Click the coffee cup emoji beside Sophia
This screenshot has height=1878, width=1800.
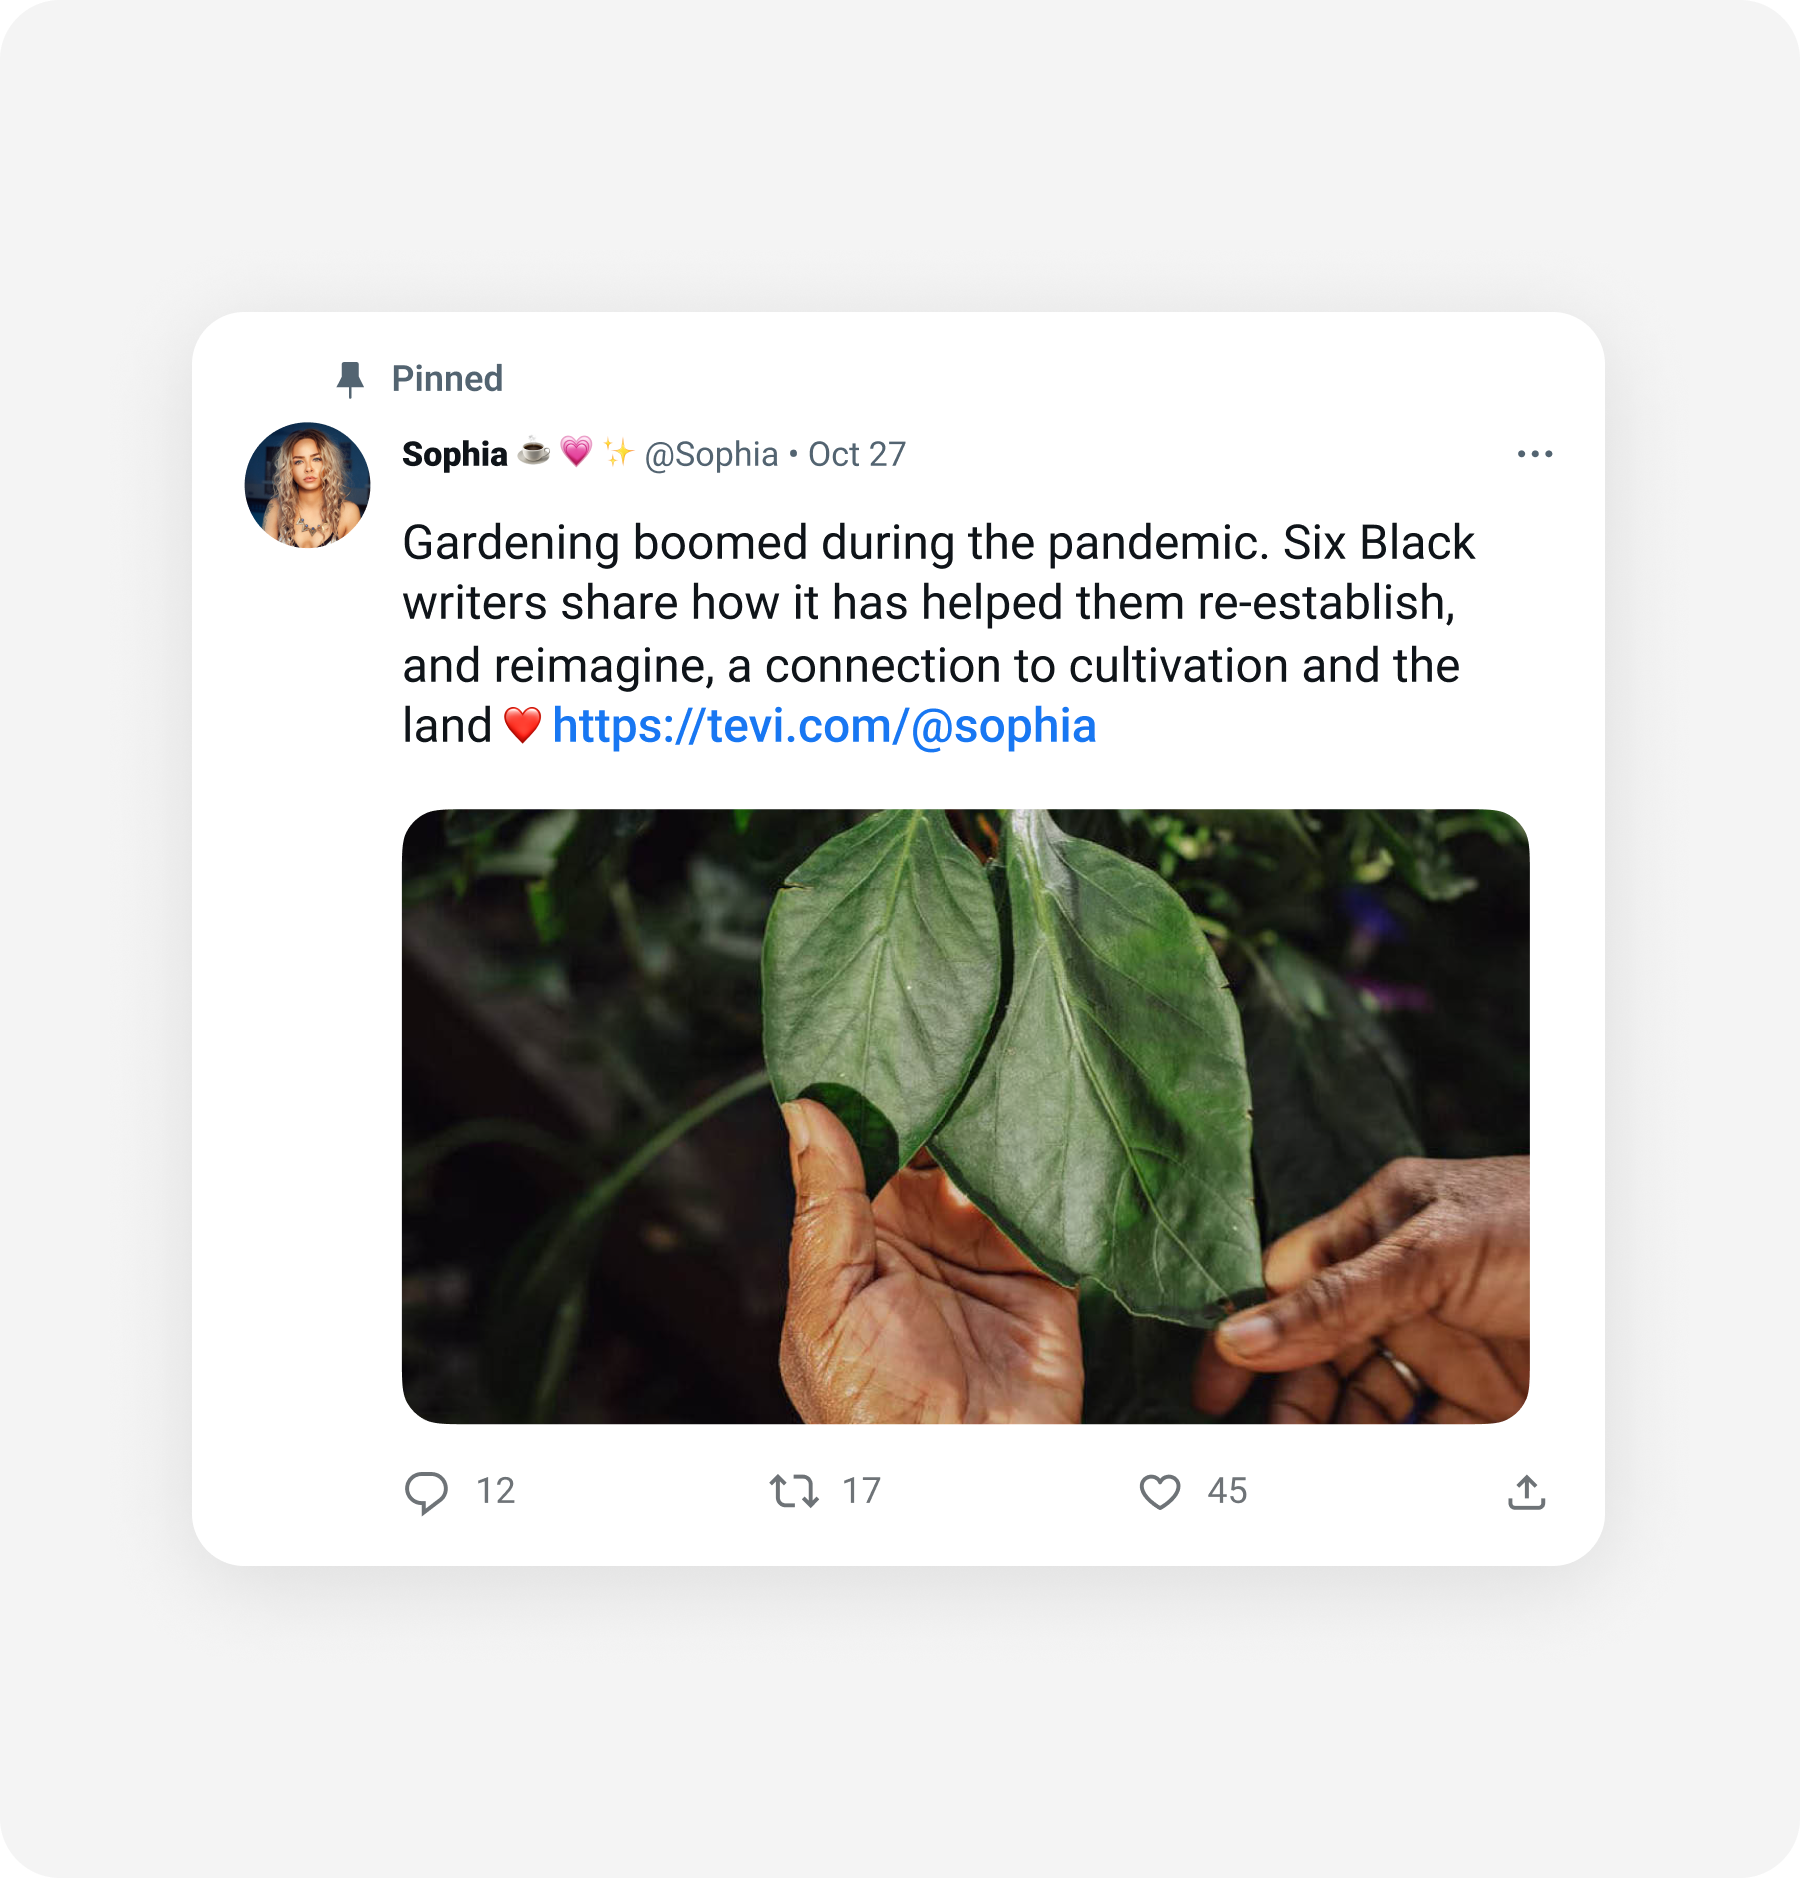pos(534,452)
